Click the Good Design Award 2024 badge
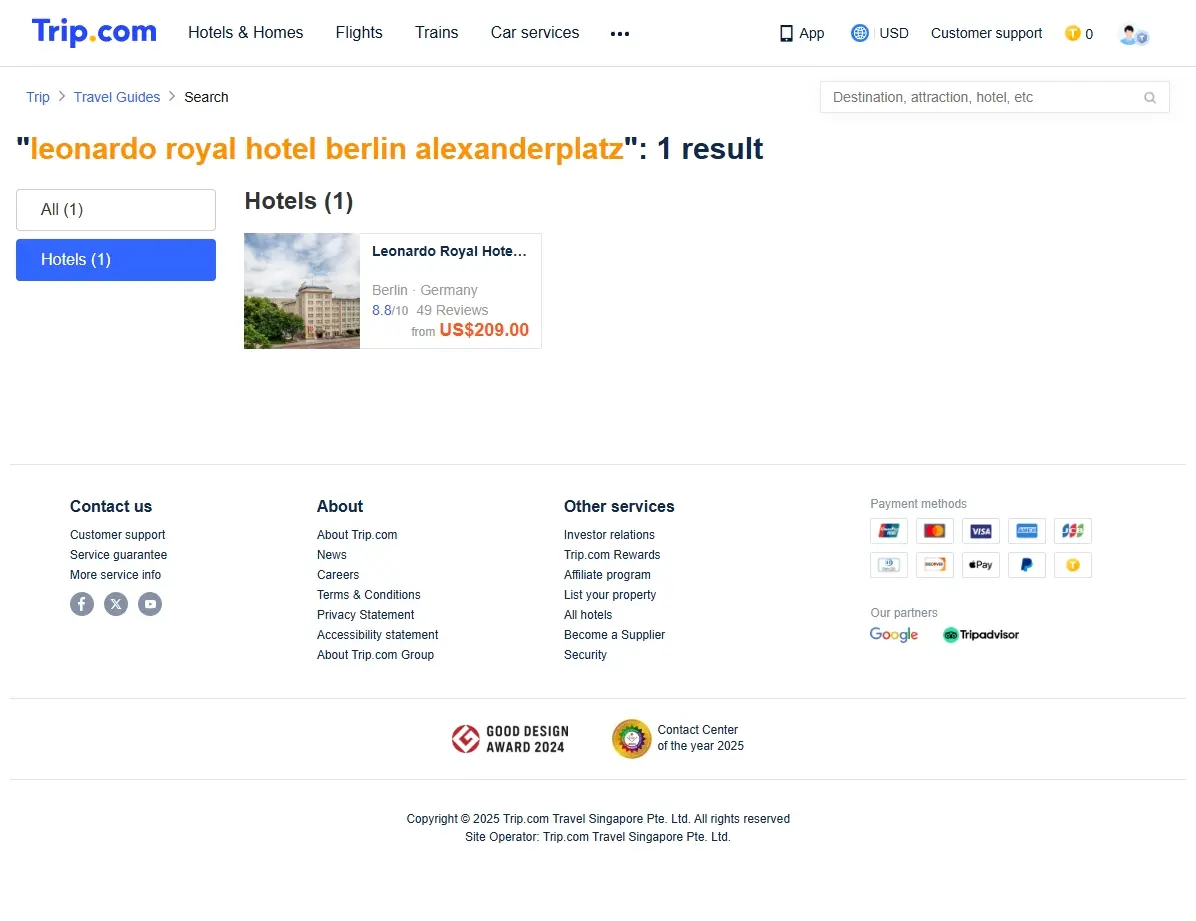Viewport: 1196px width, 921px height. click(510, 739)
